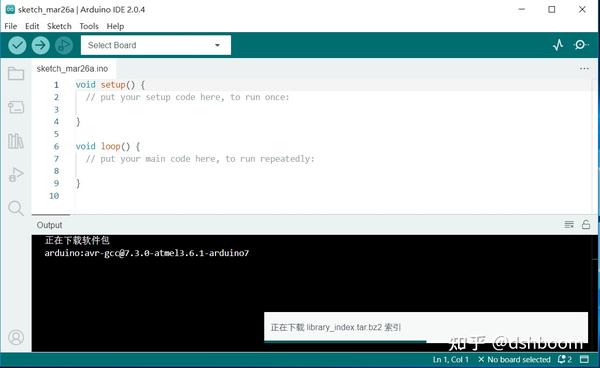Toggle the bottom panel in the status bar
This screenshot has width=600, height=368.
coord(584,359)
